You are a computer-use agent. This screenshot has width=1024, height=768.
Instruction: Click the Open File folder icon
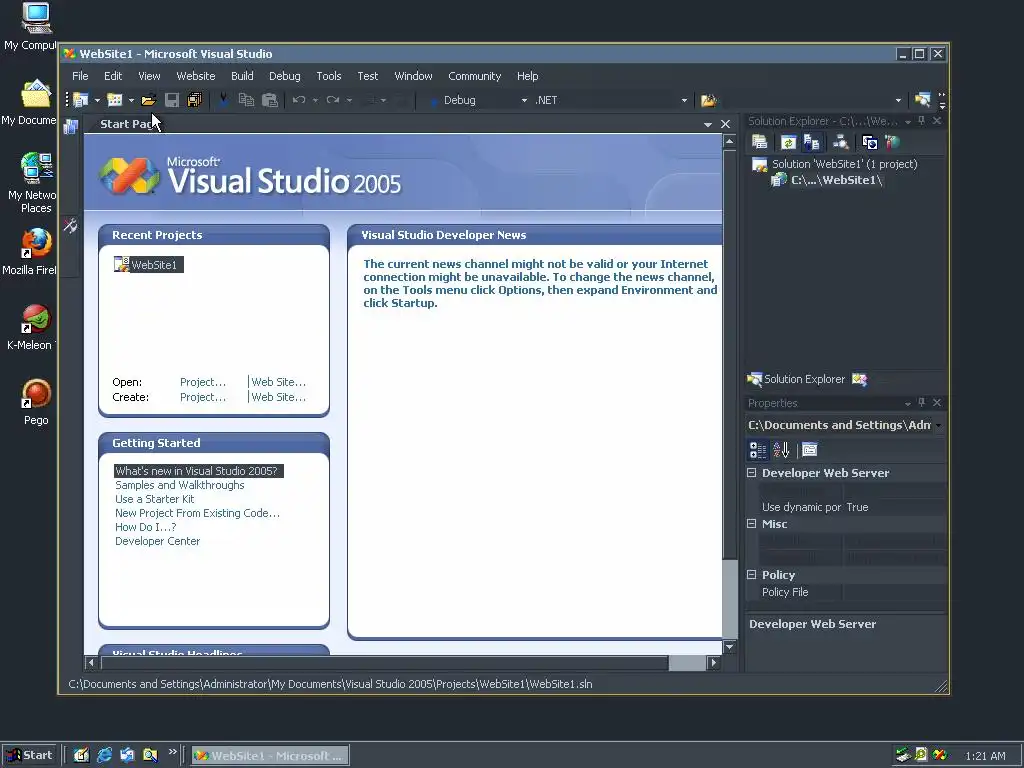point(148,100)
